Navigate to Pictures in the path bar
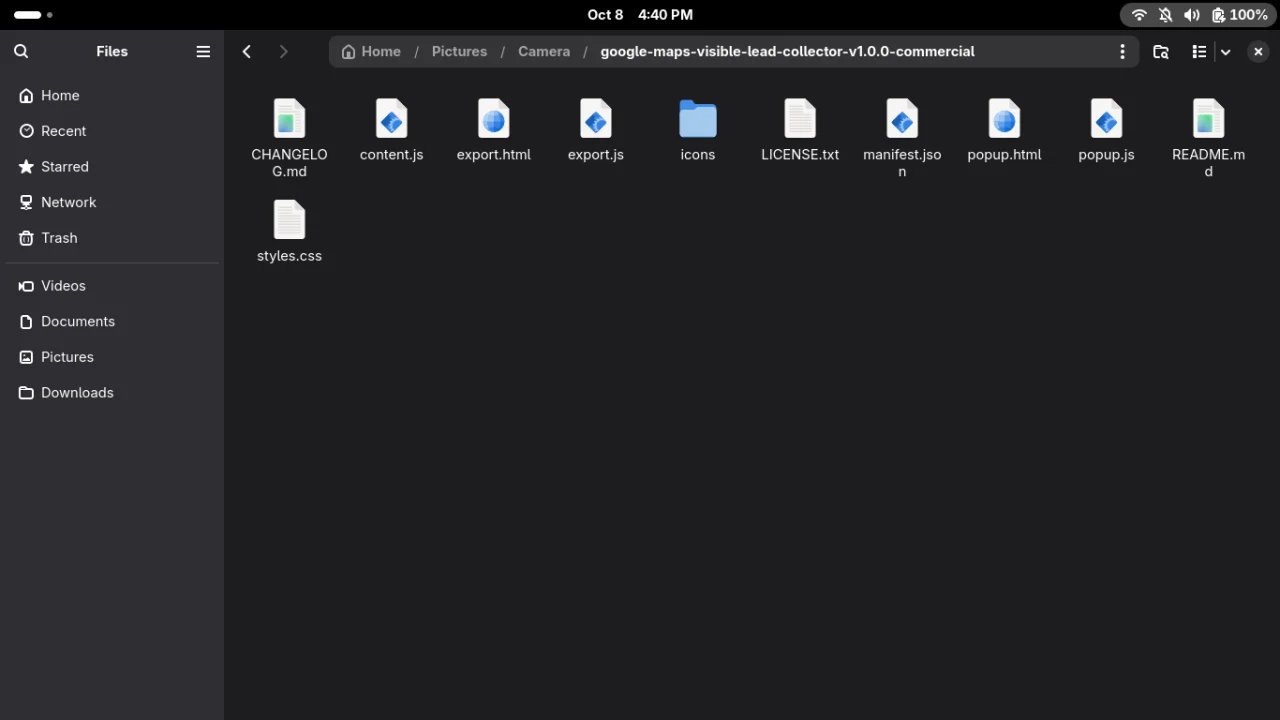This screenshot has height=720, width=1280. (x=459, y=52)
